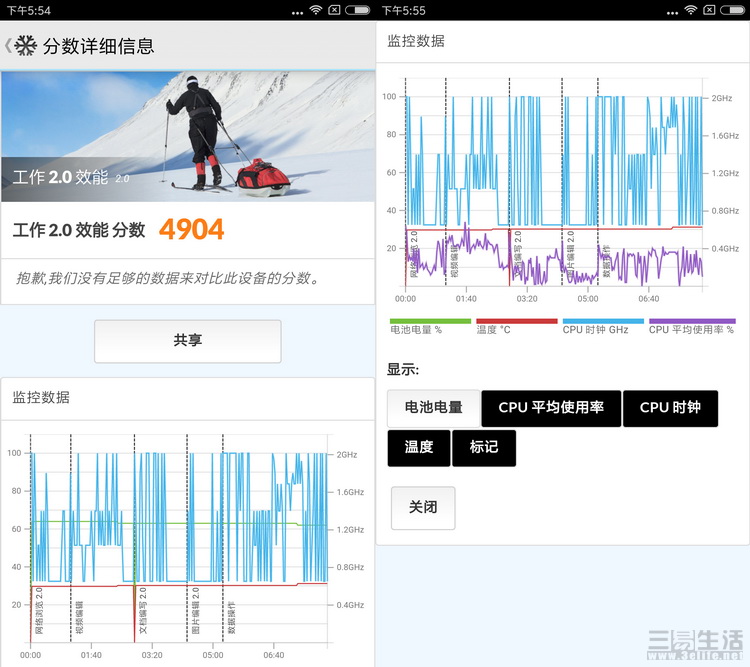Tap the 数据操作 marker on left chart

coord(231,618)
